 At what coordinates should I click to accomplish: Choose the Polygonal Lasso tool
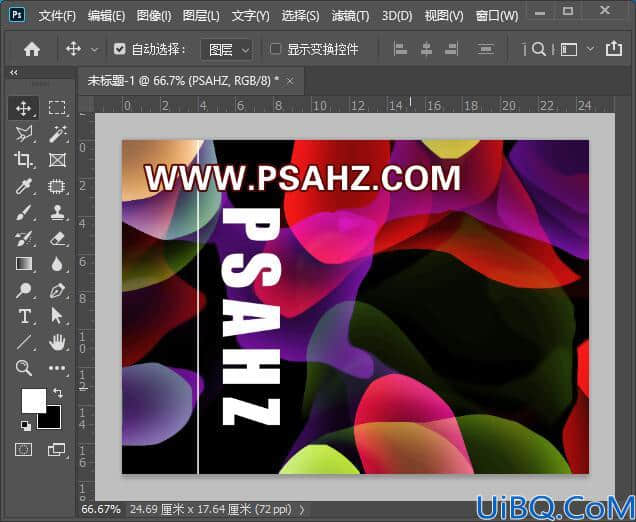pyautogui.click(x=24, y=134)
